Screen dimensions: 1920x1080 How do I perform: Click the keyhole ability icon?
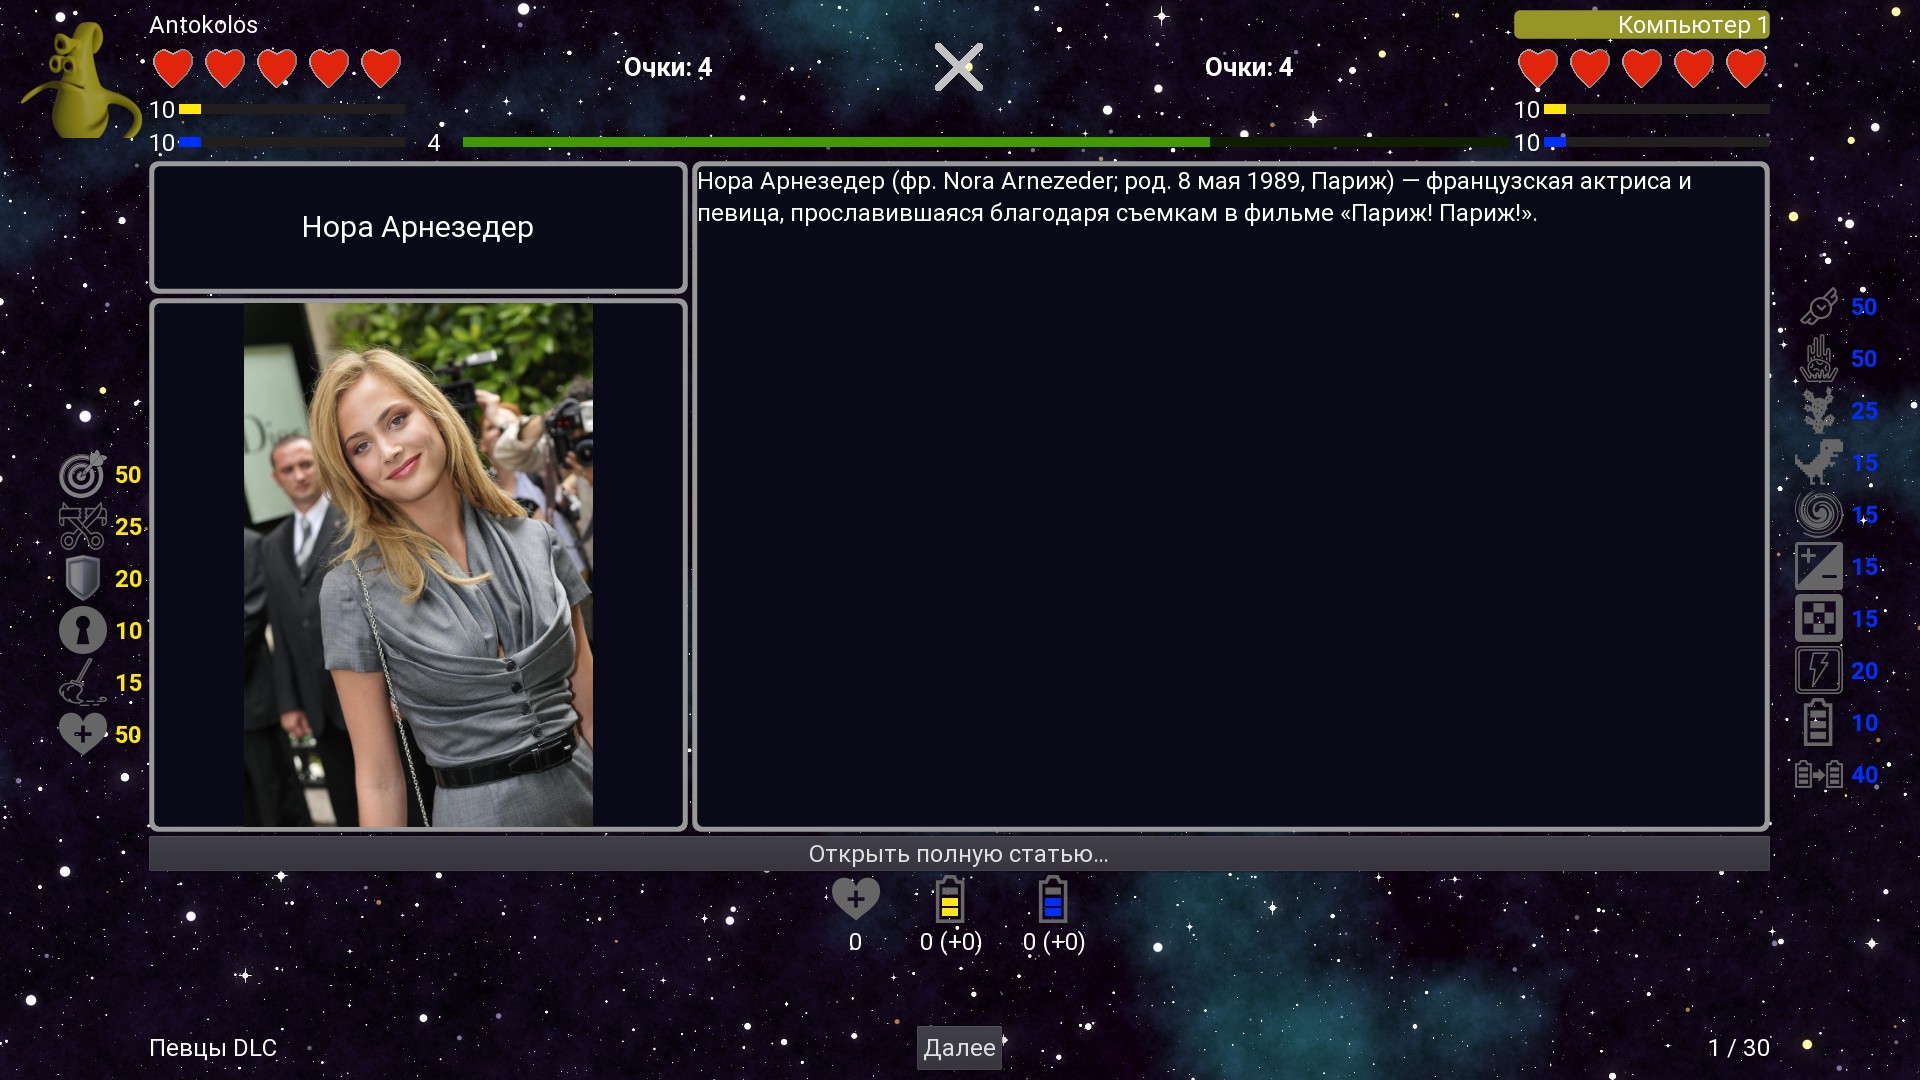point(82,631)
